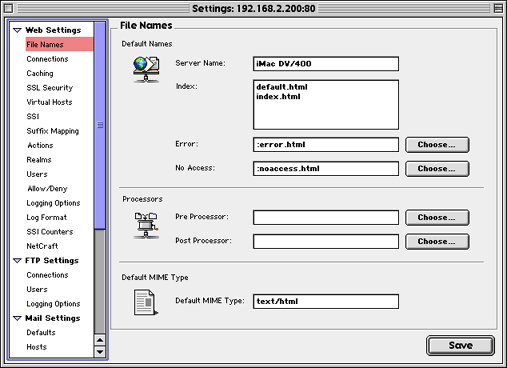Open Logging Options under FTP Settings
The width and height of the screenshot is (507, 368).
(53, 304)
